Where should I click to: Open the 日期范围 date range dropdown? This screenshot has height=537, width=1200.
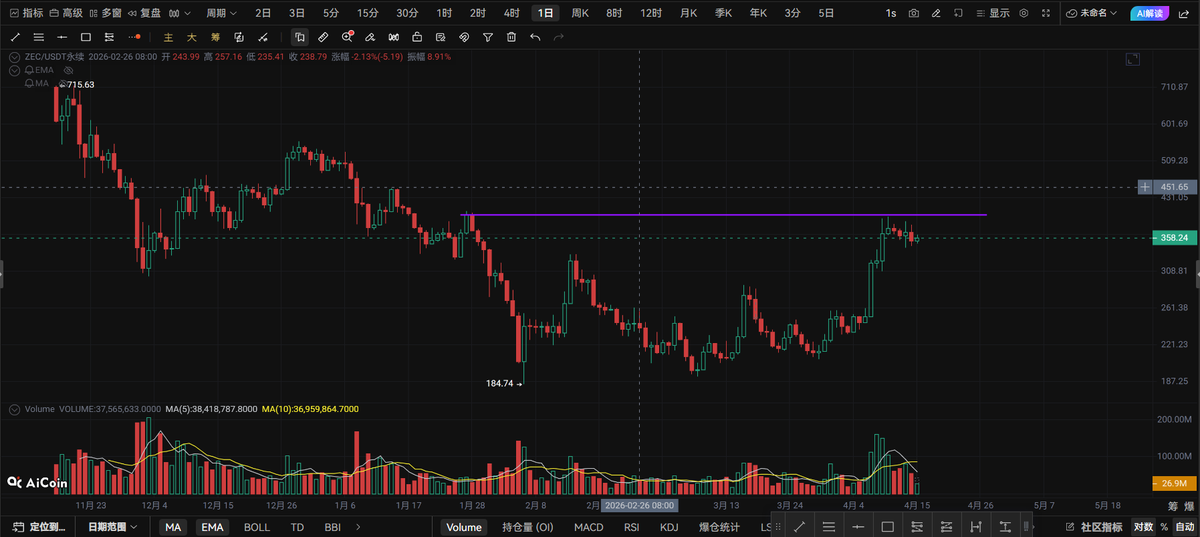click(x=115, y=527)
